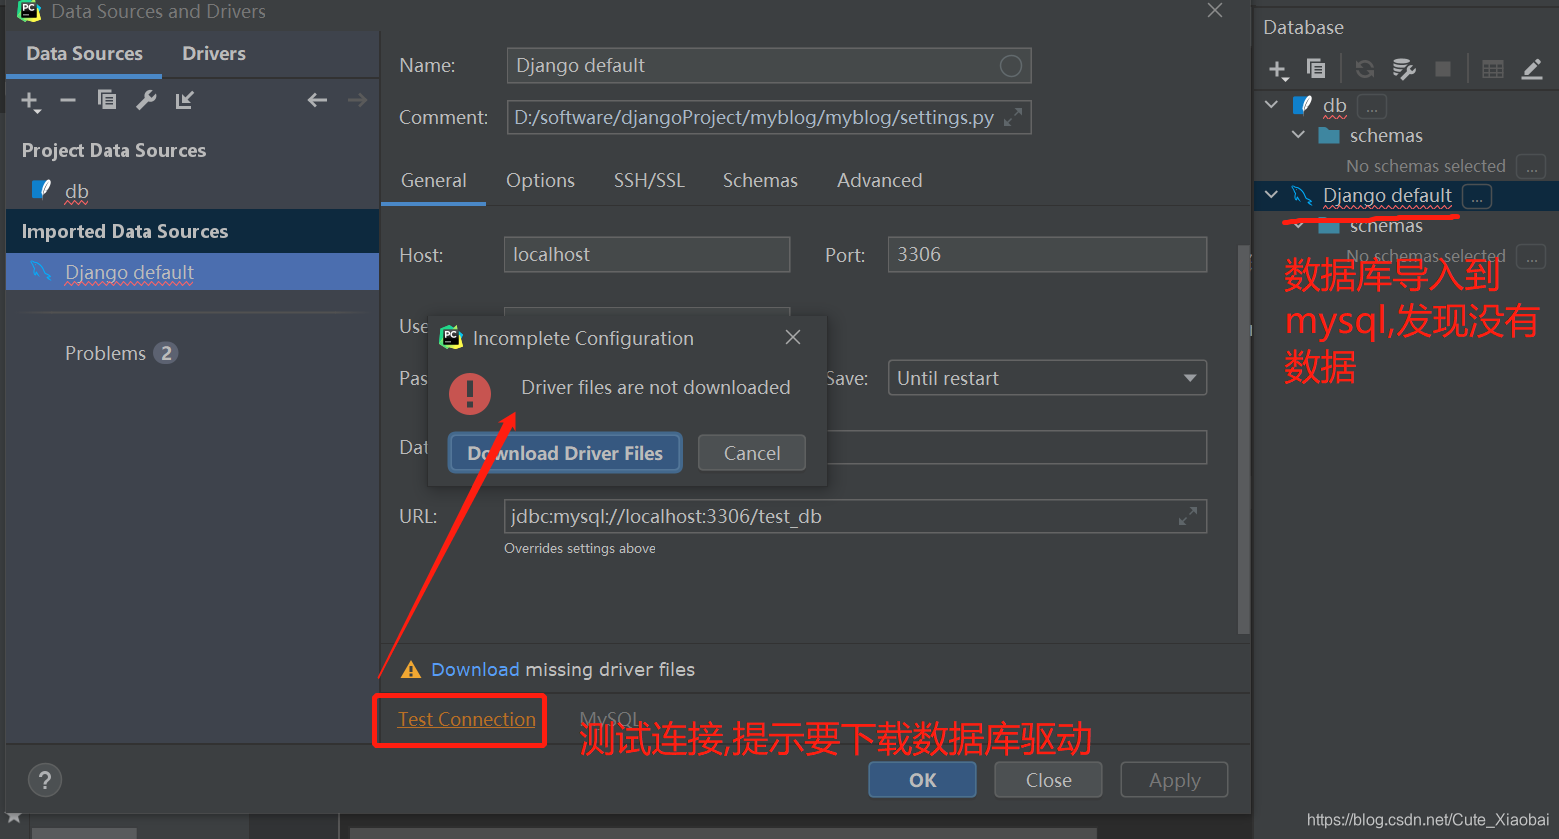
Task: Select db under Project Data Sources
Action: click(77, 191)
